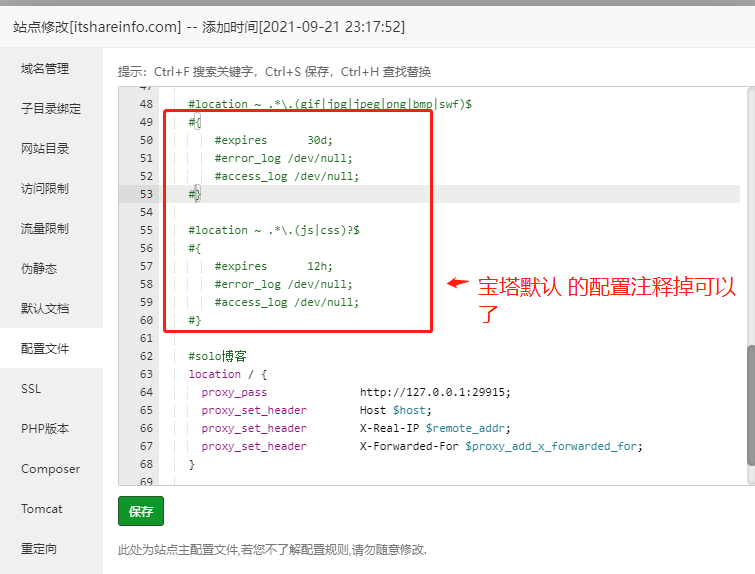Click the green 保存 button
Screen dimensions: 755x574
(141, 511)
